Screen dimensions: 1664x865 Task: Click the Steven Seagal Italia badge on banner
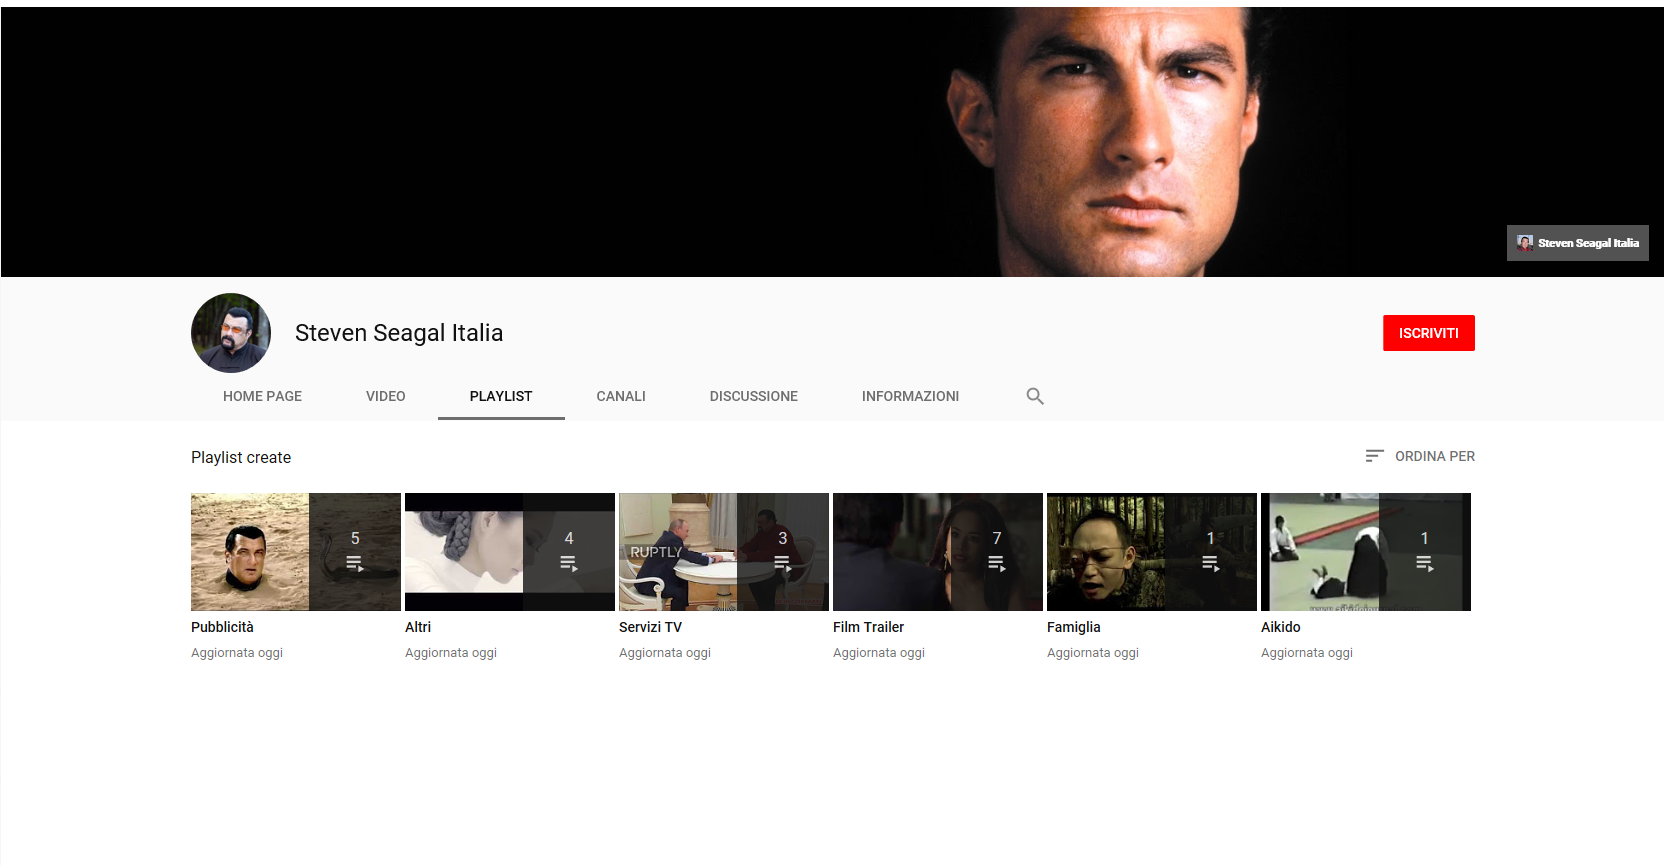tap(1578, 243)
